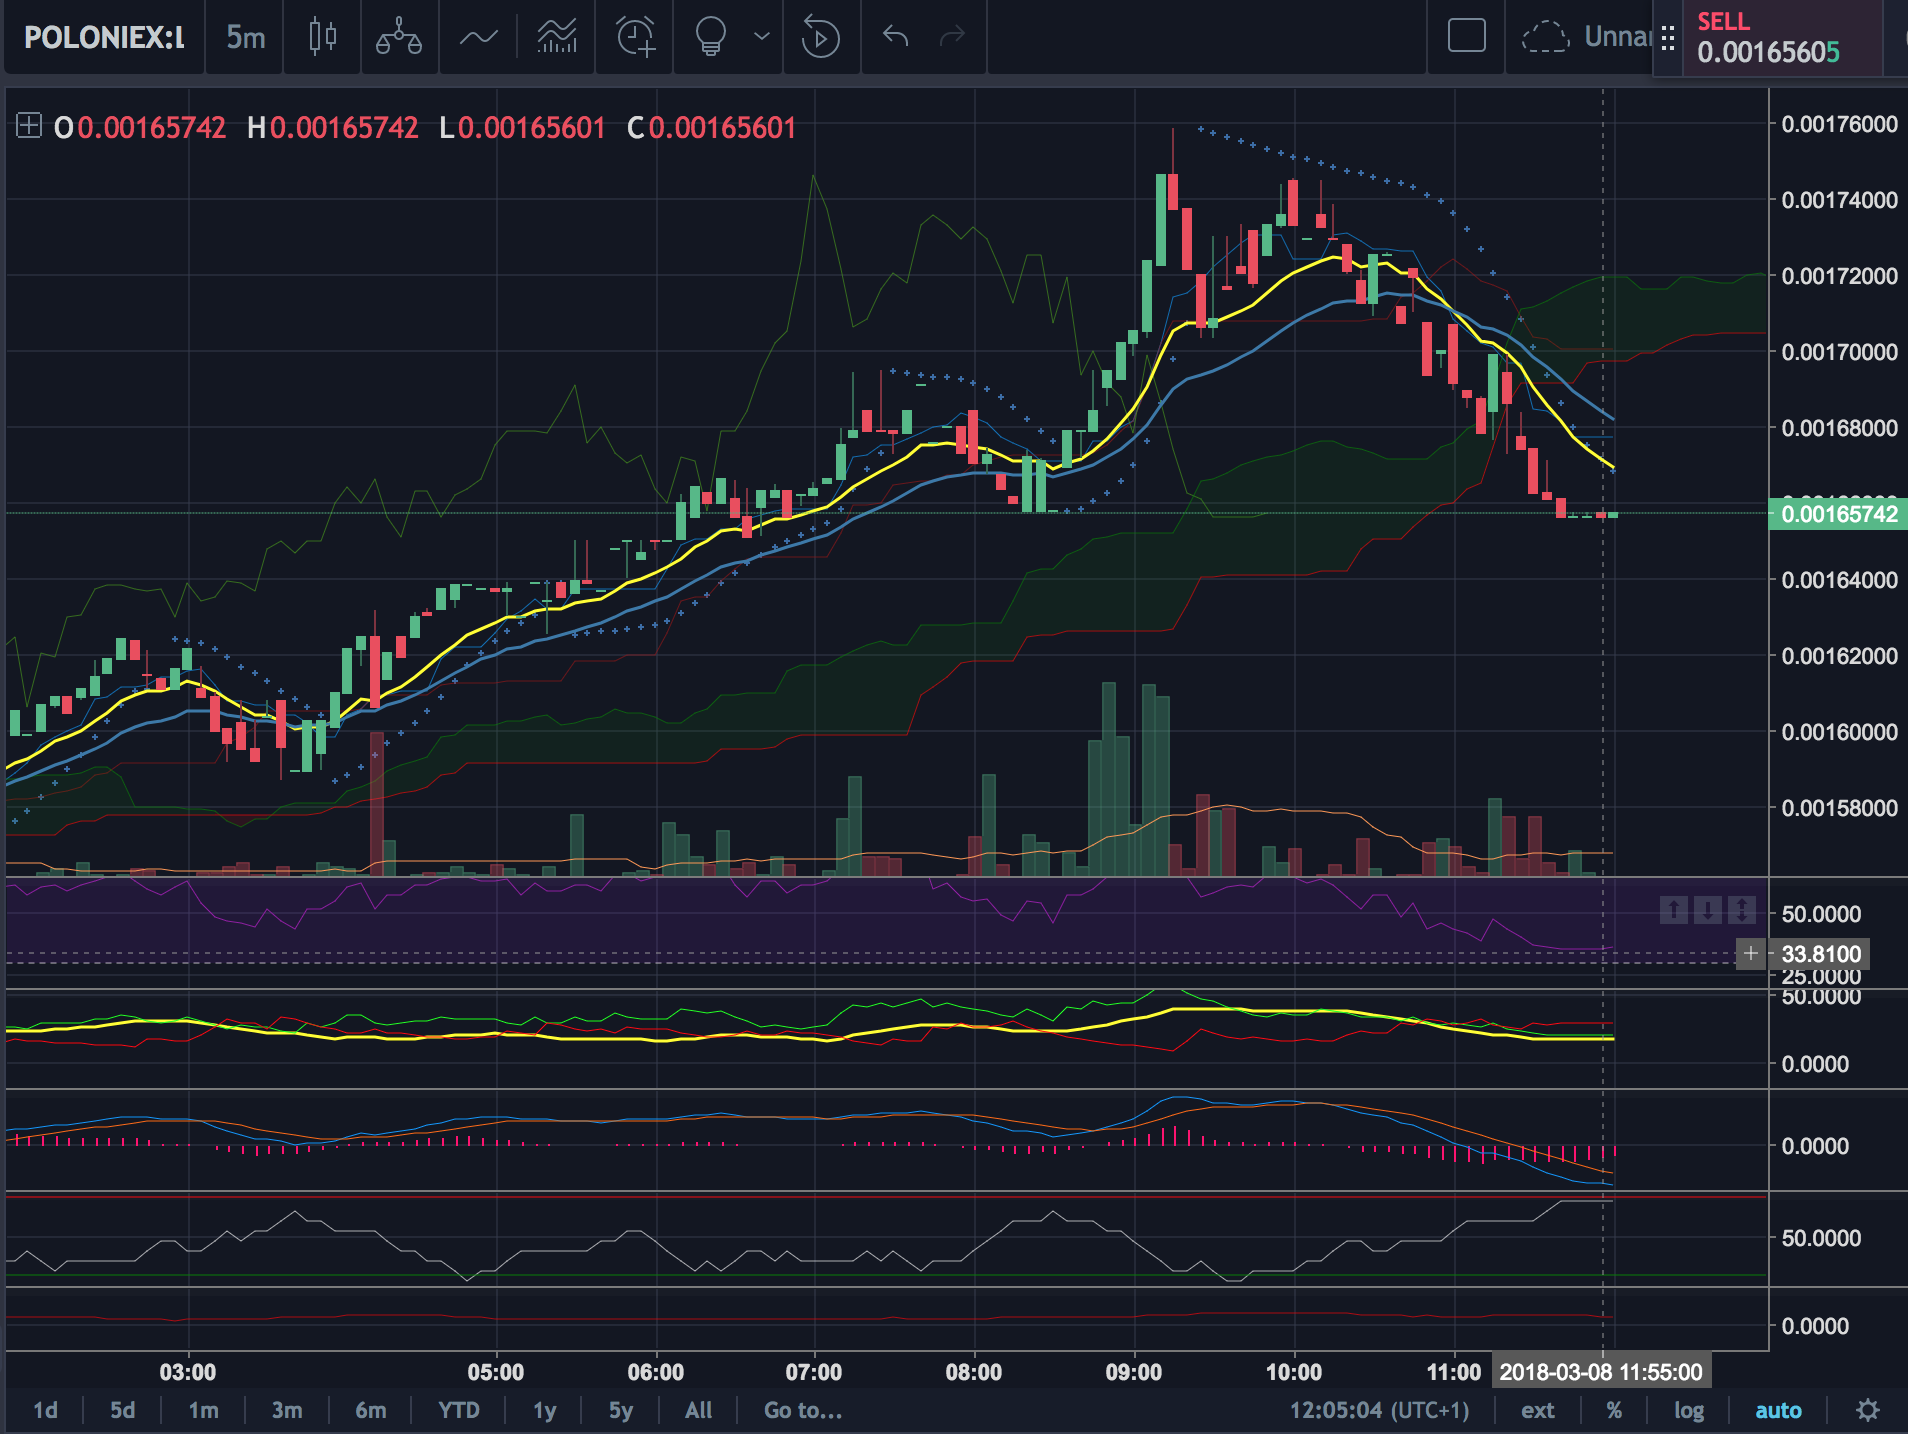
Task: Open candlestick chart style menu
Action: 322,38
